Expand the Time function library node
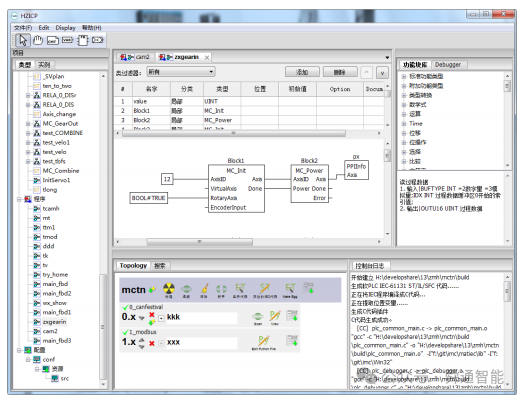 [404, 124]
